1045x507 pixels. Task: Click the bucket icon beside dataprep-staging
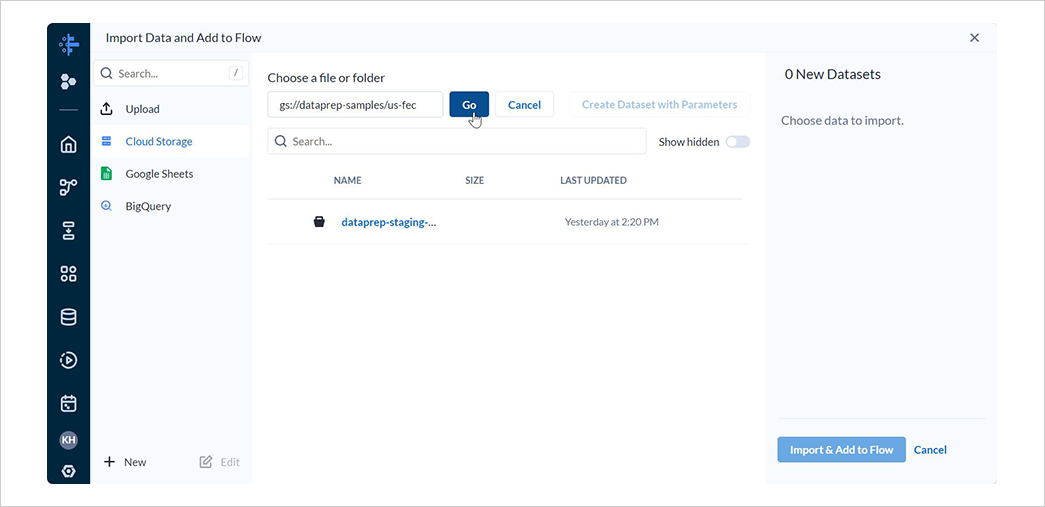click(319, 222)
